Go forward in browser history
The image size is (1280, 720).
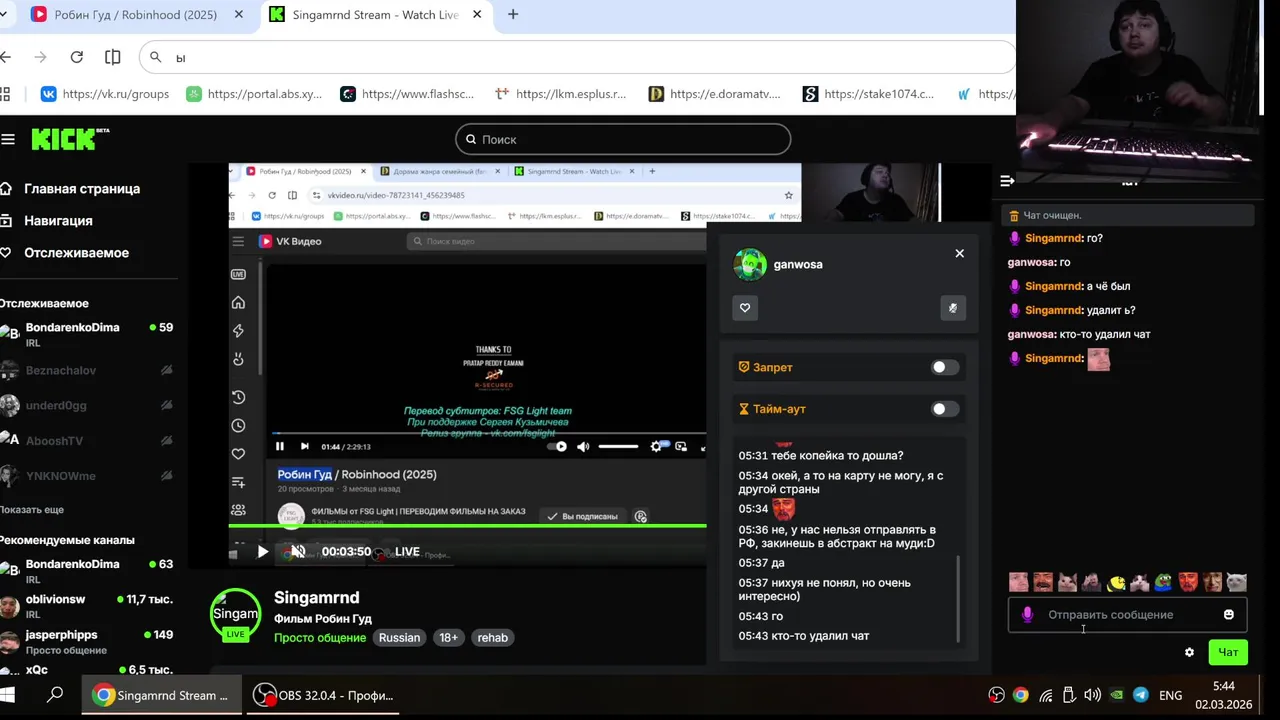point(41,57)
